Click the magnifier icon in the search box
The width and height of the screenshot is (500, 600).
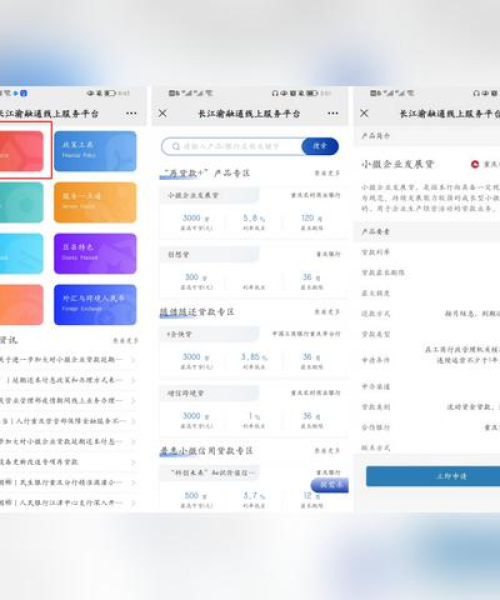pos(176,147)
